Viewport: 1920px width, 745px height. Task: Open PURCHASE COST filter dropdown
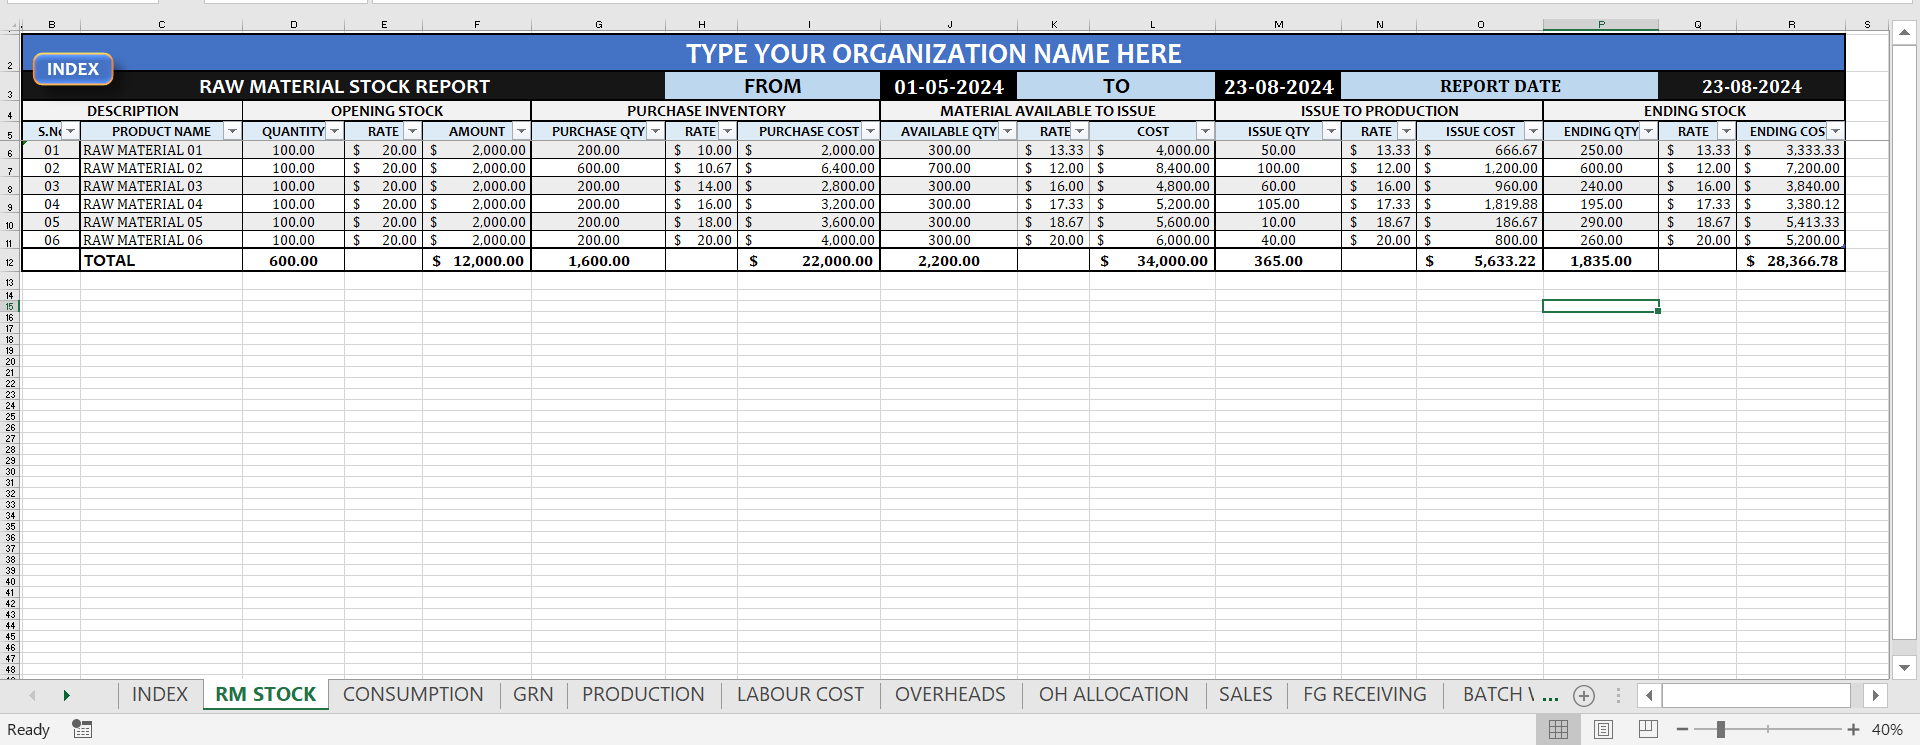coord(870,131)
